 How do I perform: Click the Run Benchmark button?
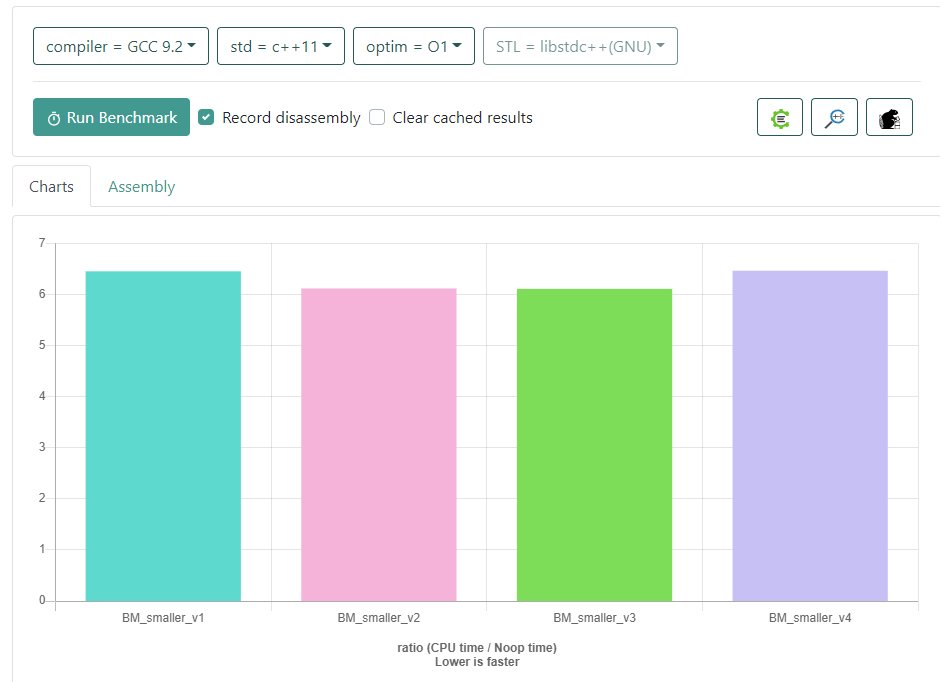pyautogui.click(x=111, y=117)
